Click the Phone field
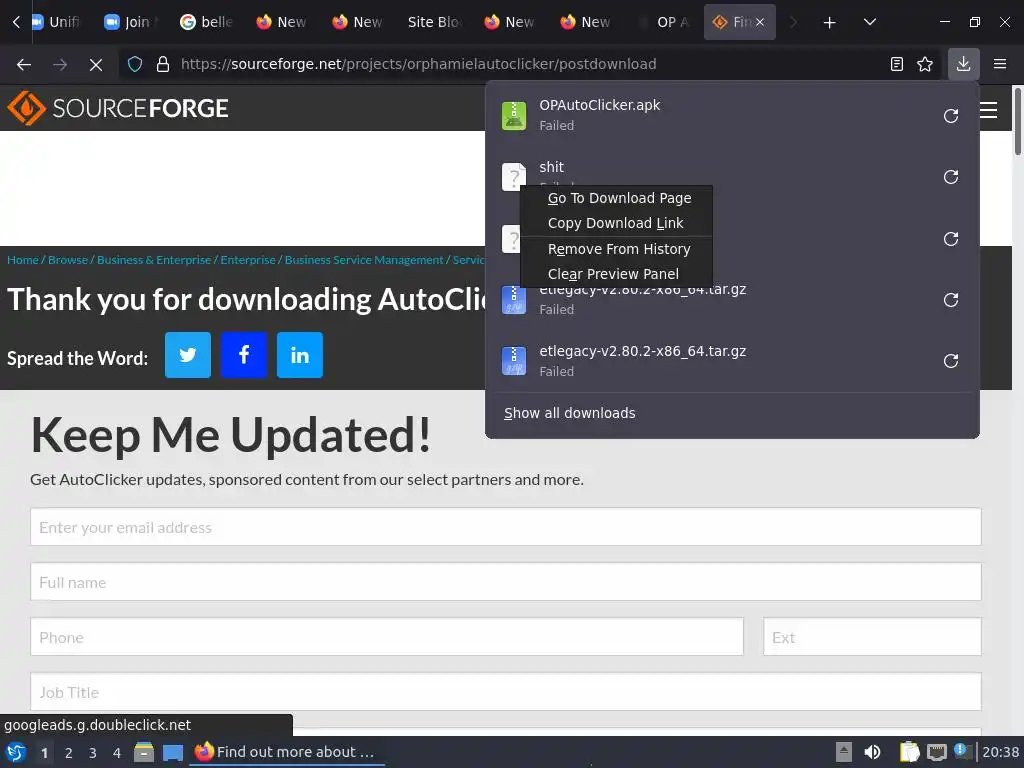 point(387,637)
